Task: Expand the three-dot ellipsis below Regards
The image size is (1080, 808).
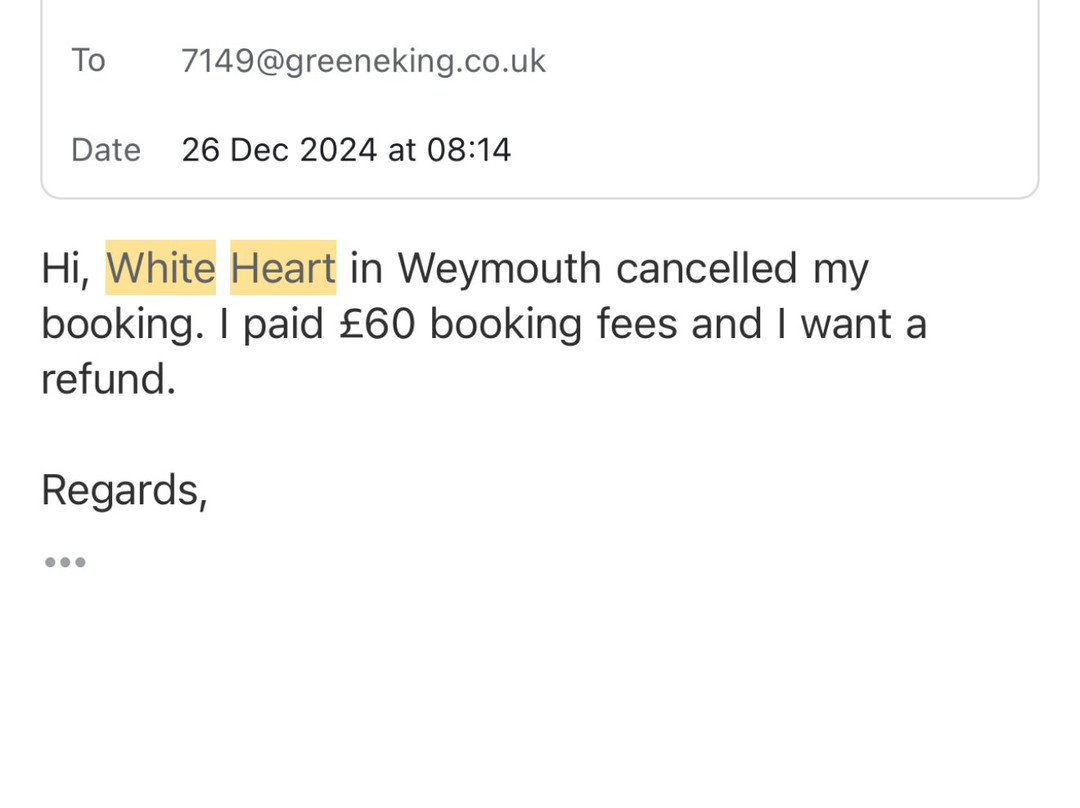Action: [x=65, y=562]
